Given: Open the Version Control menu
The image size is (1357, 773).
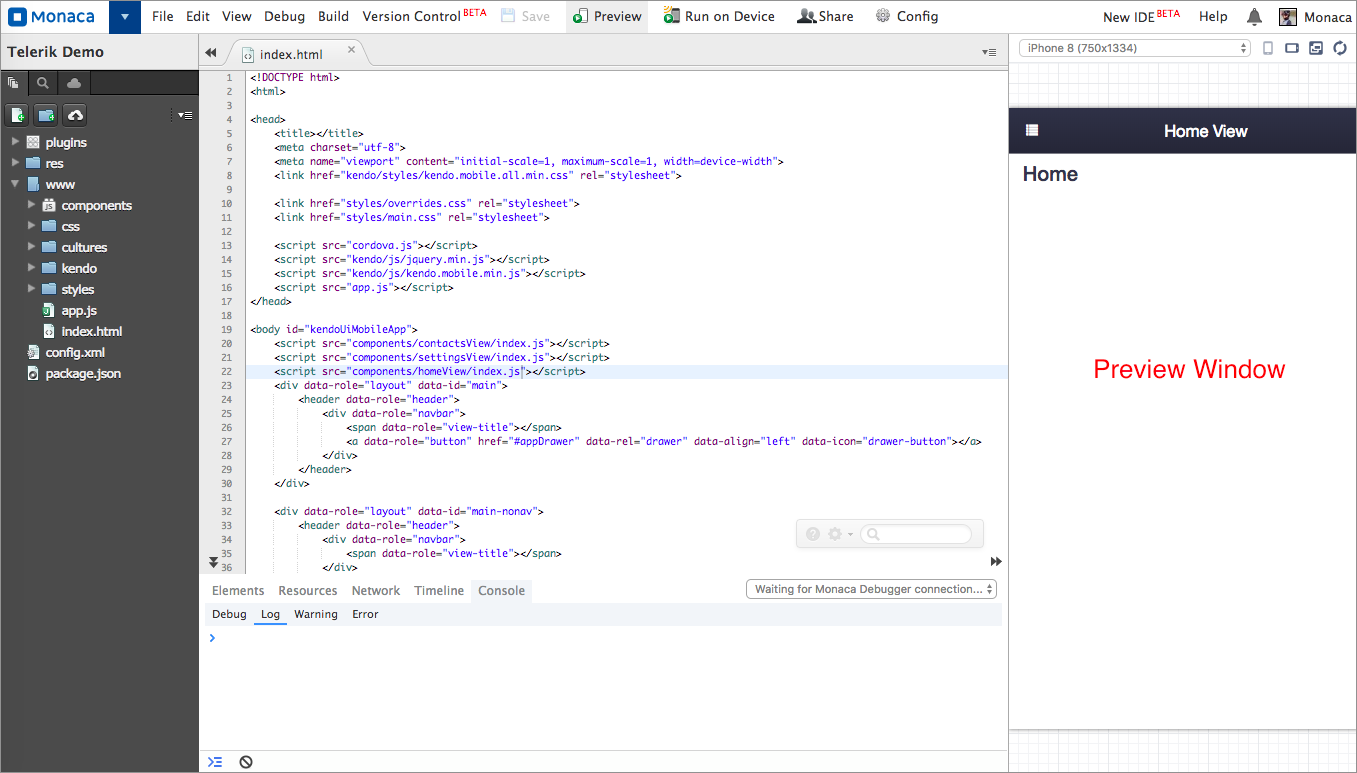Looking at the screenshot, I should tap(425, 16).
